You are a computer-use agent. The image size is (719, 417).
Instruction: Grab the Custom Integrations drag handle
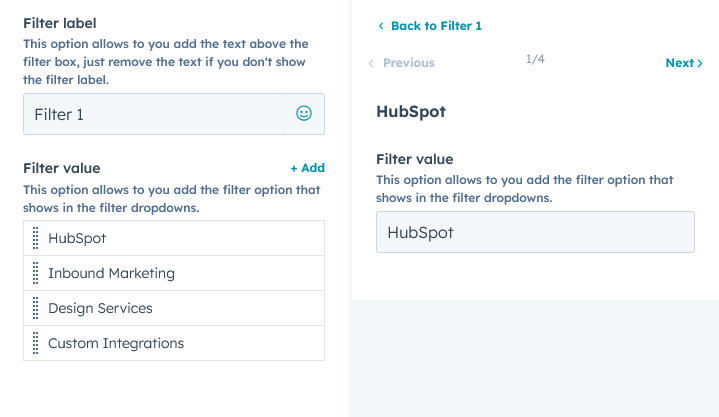point(36,343)
